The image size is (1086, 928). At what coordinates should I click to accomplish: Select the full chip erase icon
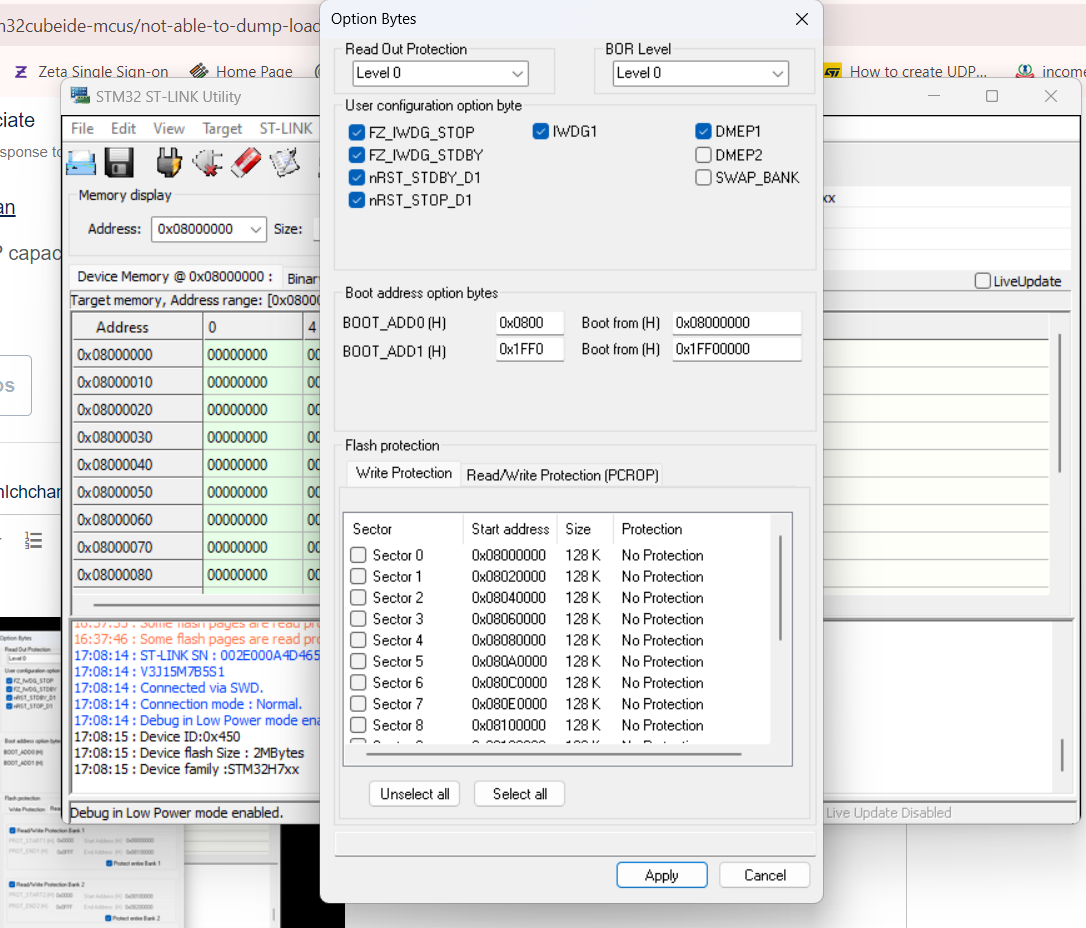coord(245,162)
